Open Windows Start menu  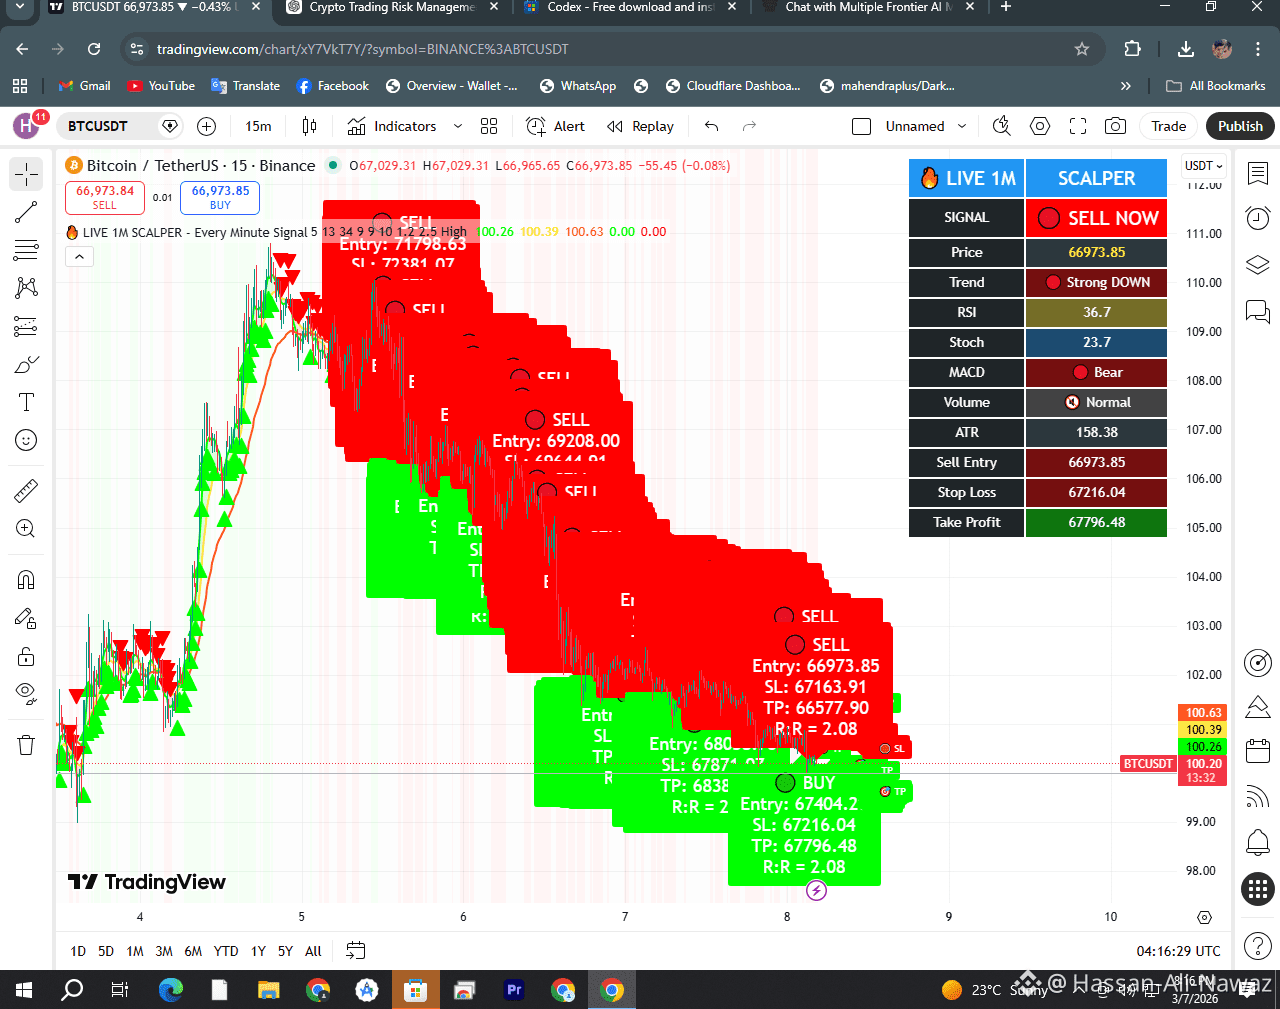24,990
